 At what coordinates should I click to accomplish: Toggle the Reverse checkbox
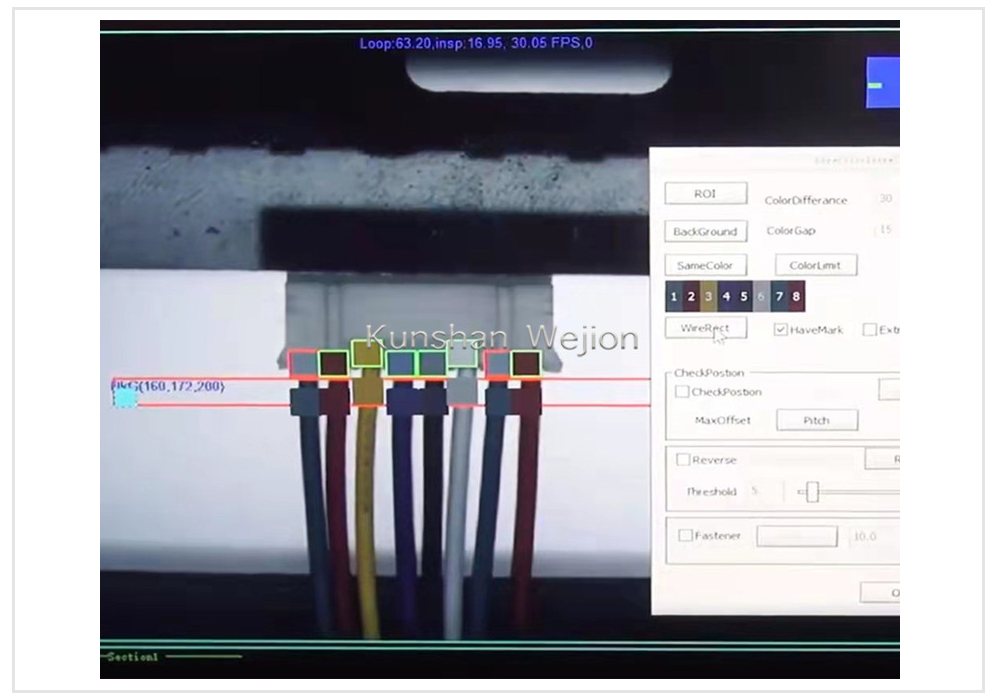click(x=683, y=460)
